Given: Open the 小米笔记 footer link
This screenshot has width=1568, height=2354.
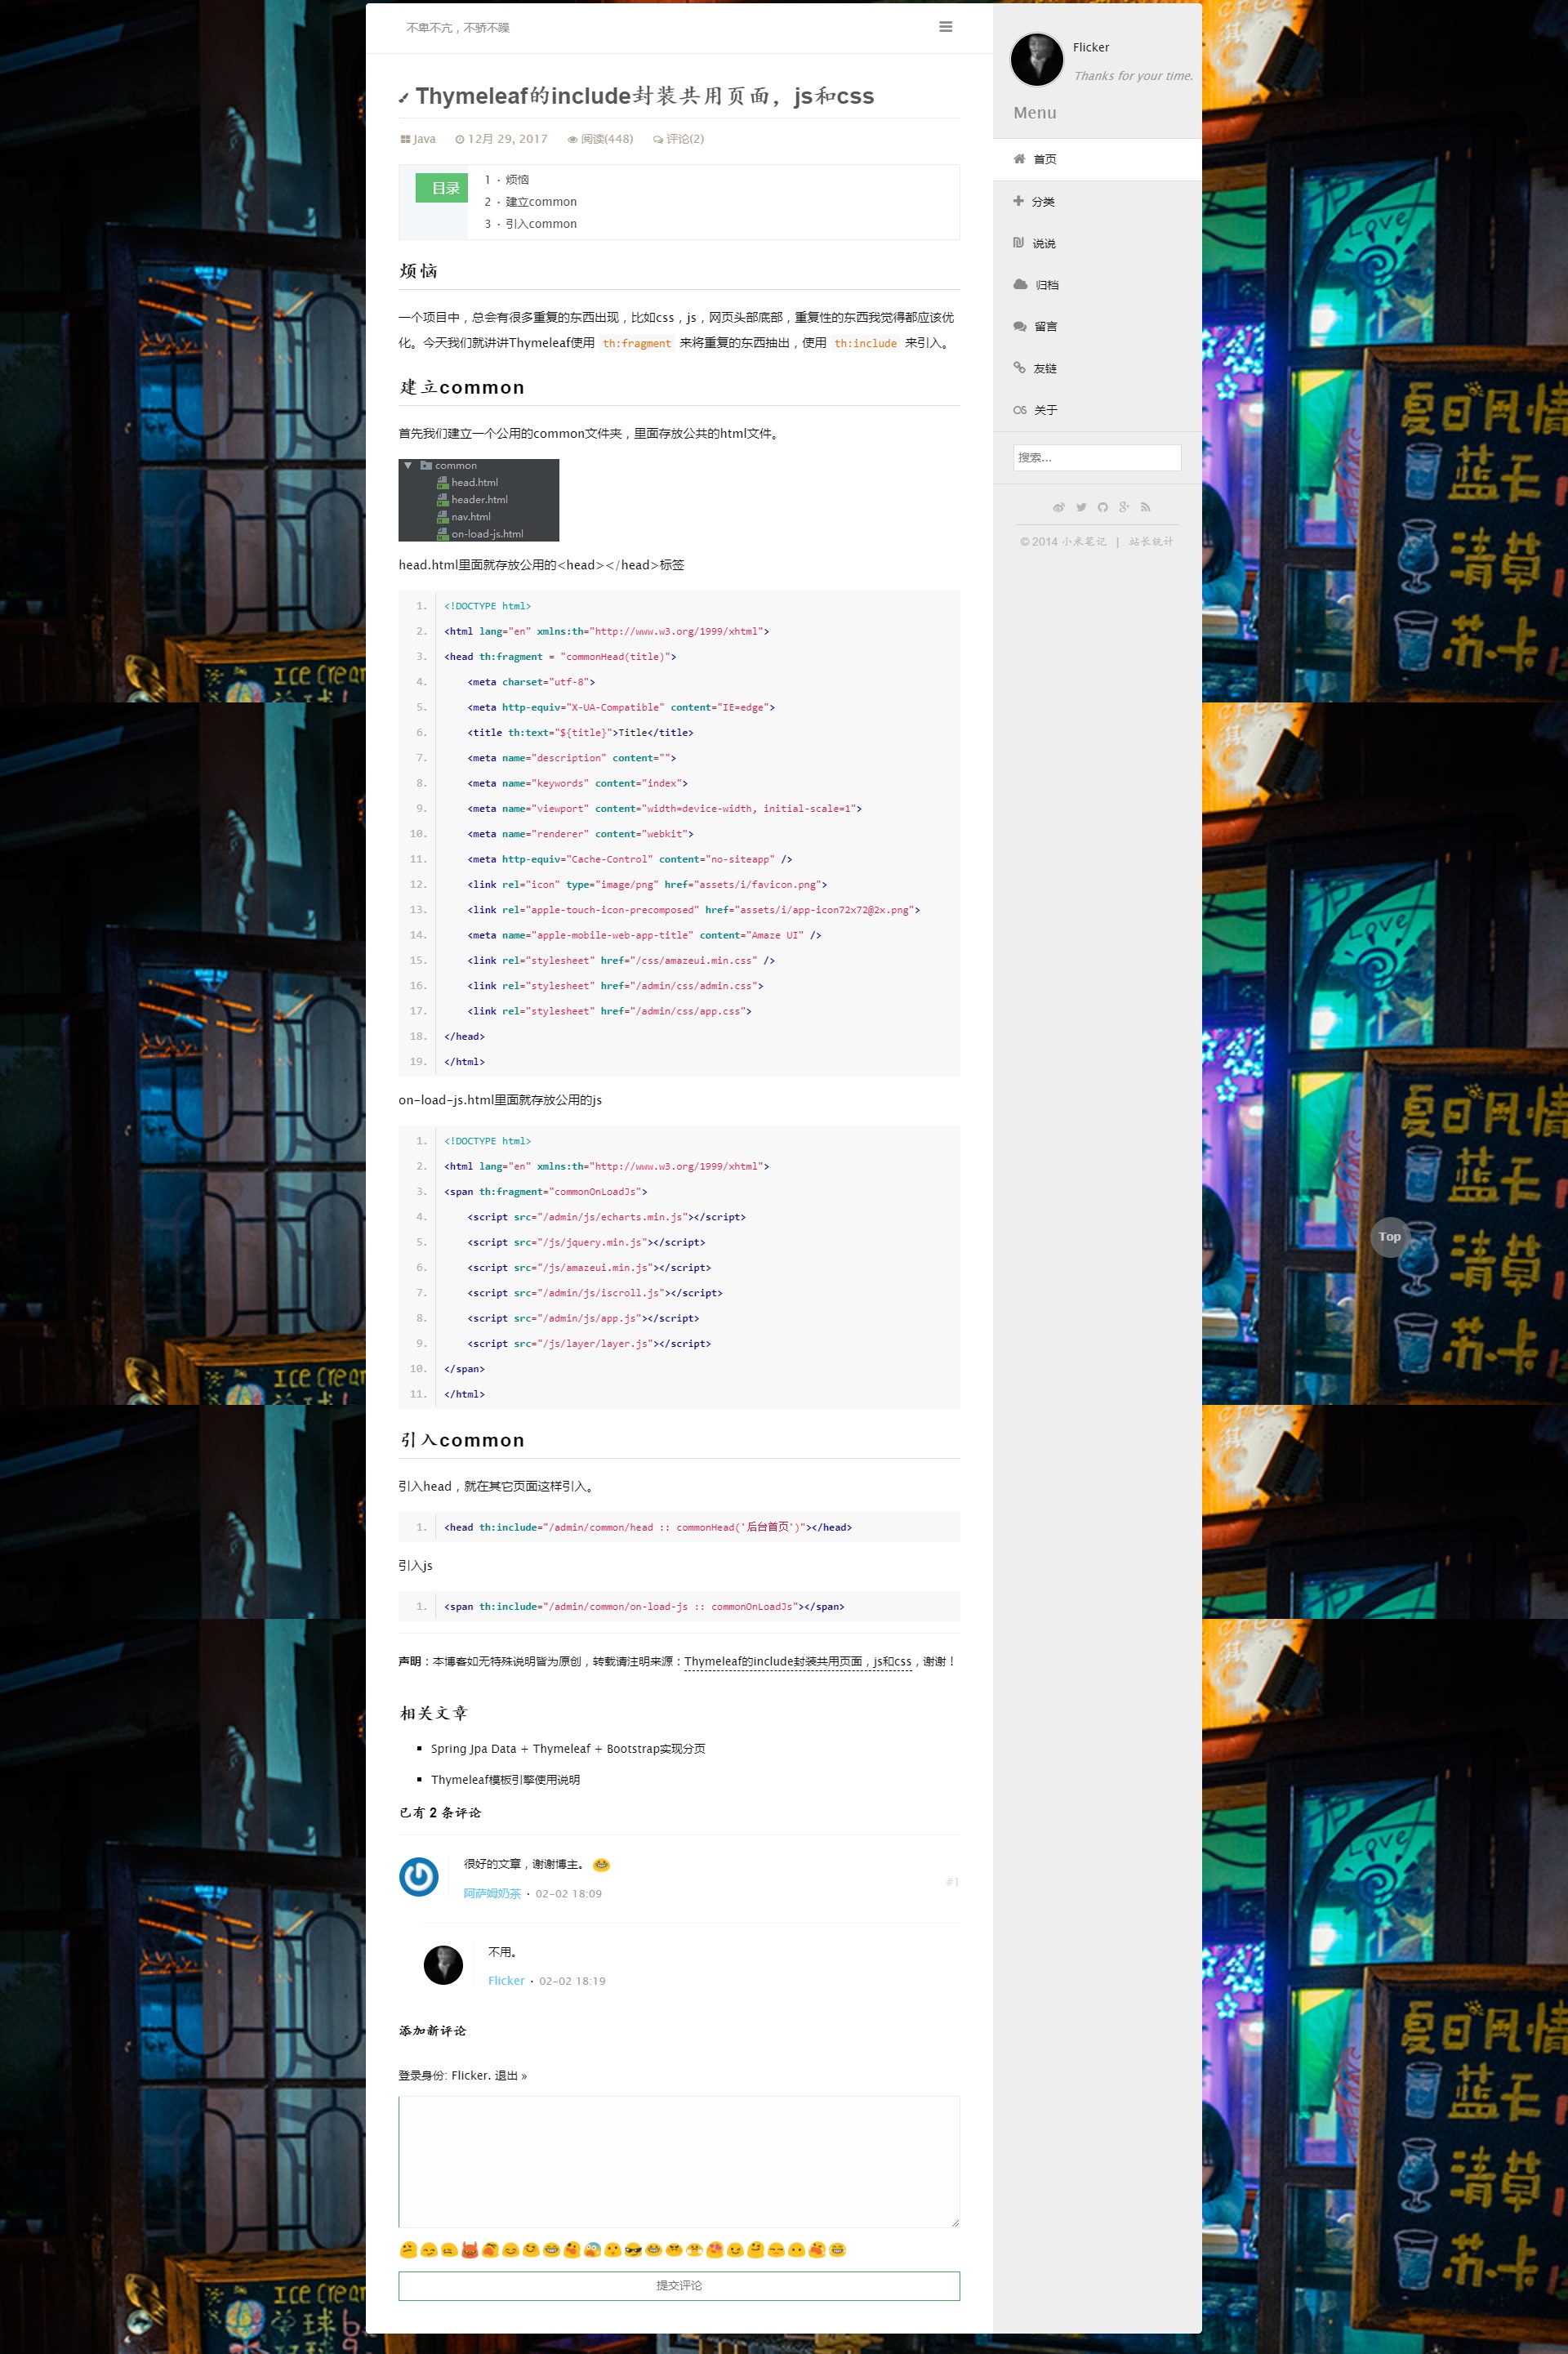Looking at the screenshot, I should pos(1084,541).
